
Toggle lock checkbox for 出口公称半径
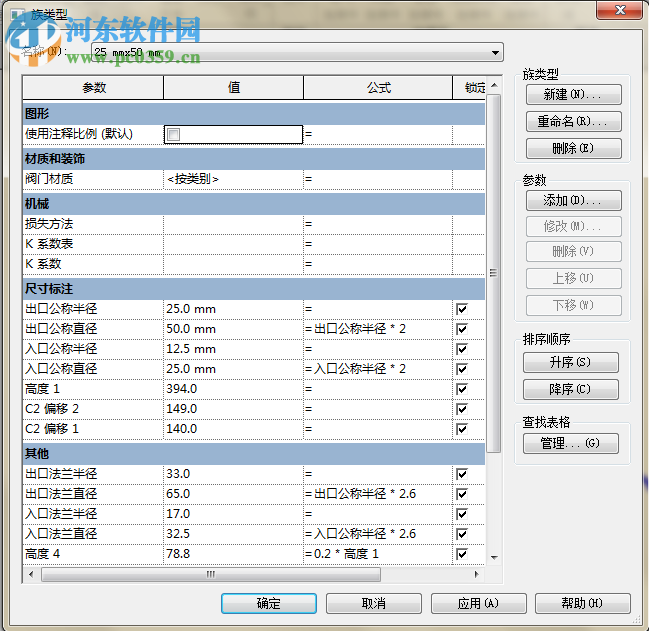click(x=462, y=309)
